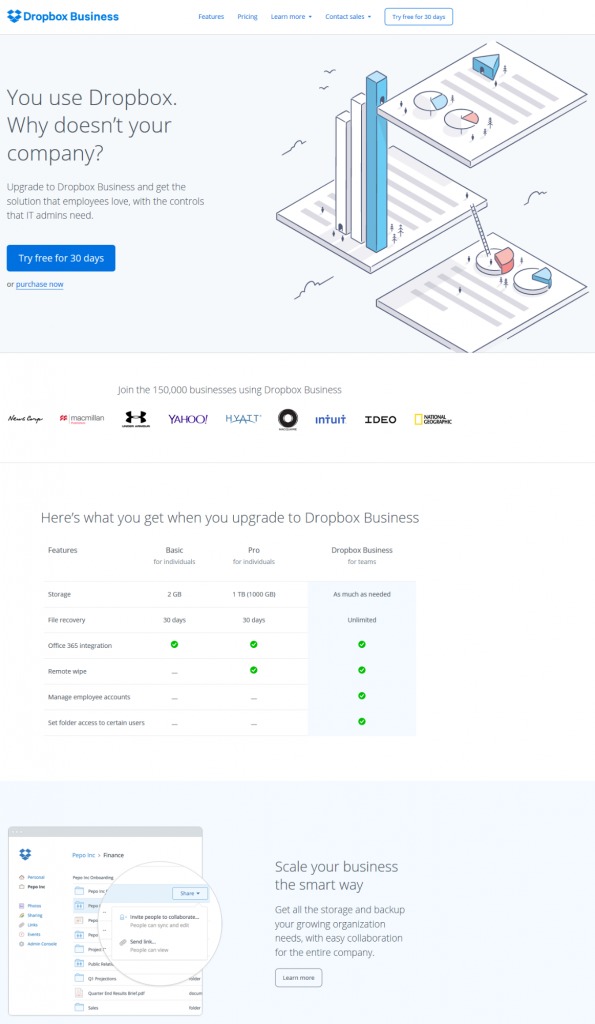This screenshot has width=595, height=1024.
Task: Open the Features menu item
Action: [211, 17]
